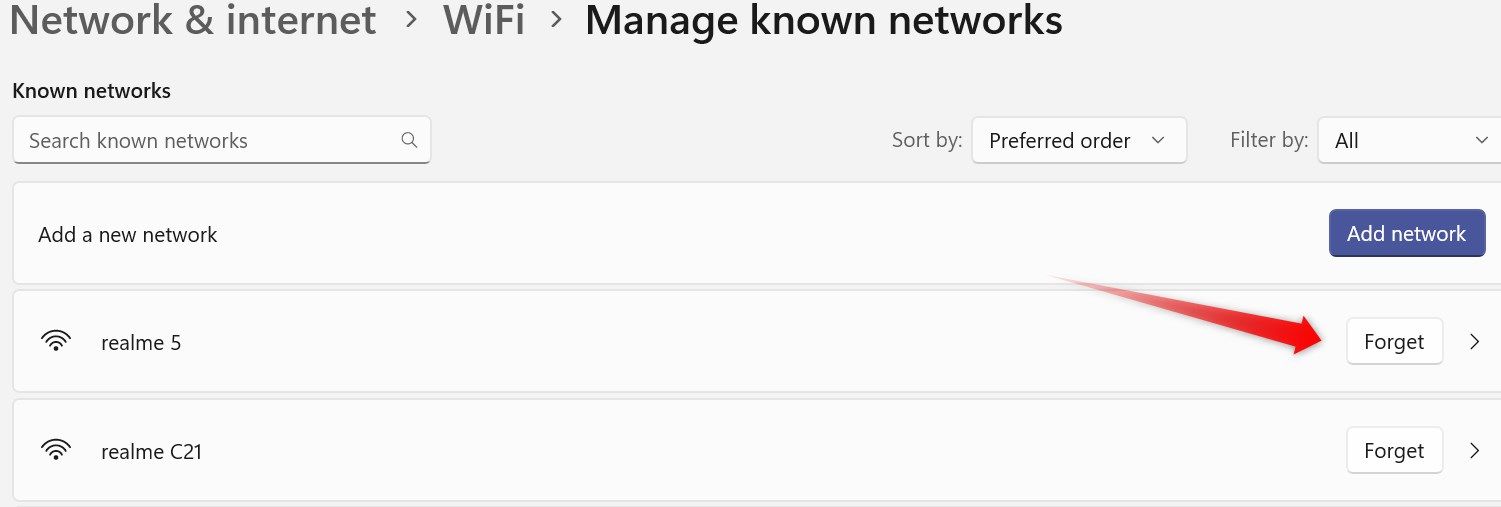Click the search magnifier icon
This screenshot has height=507, width=1501.
pyautogui.click(x=409, y=140)
